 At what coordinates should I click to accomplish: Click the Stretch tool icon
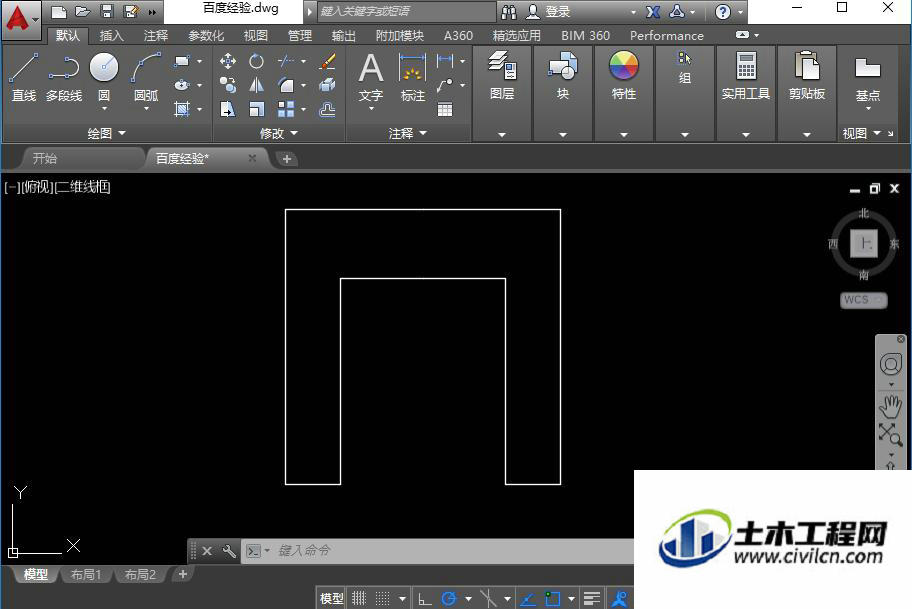click(x=227, y=109)
